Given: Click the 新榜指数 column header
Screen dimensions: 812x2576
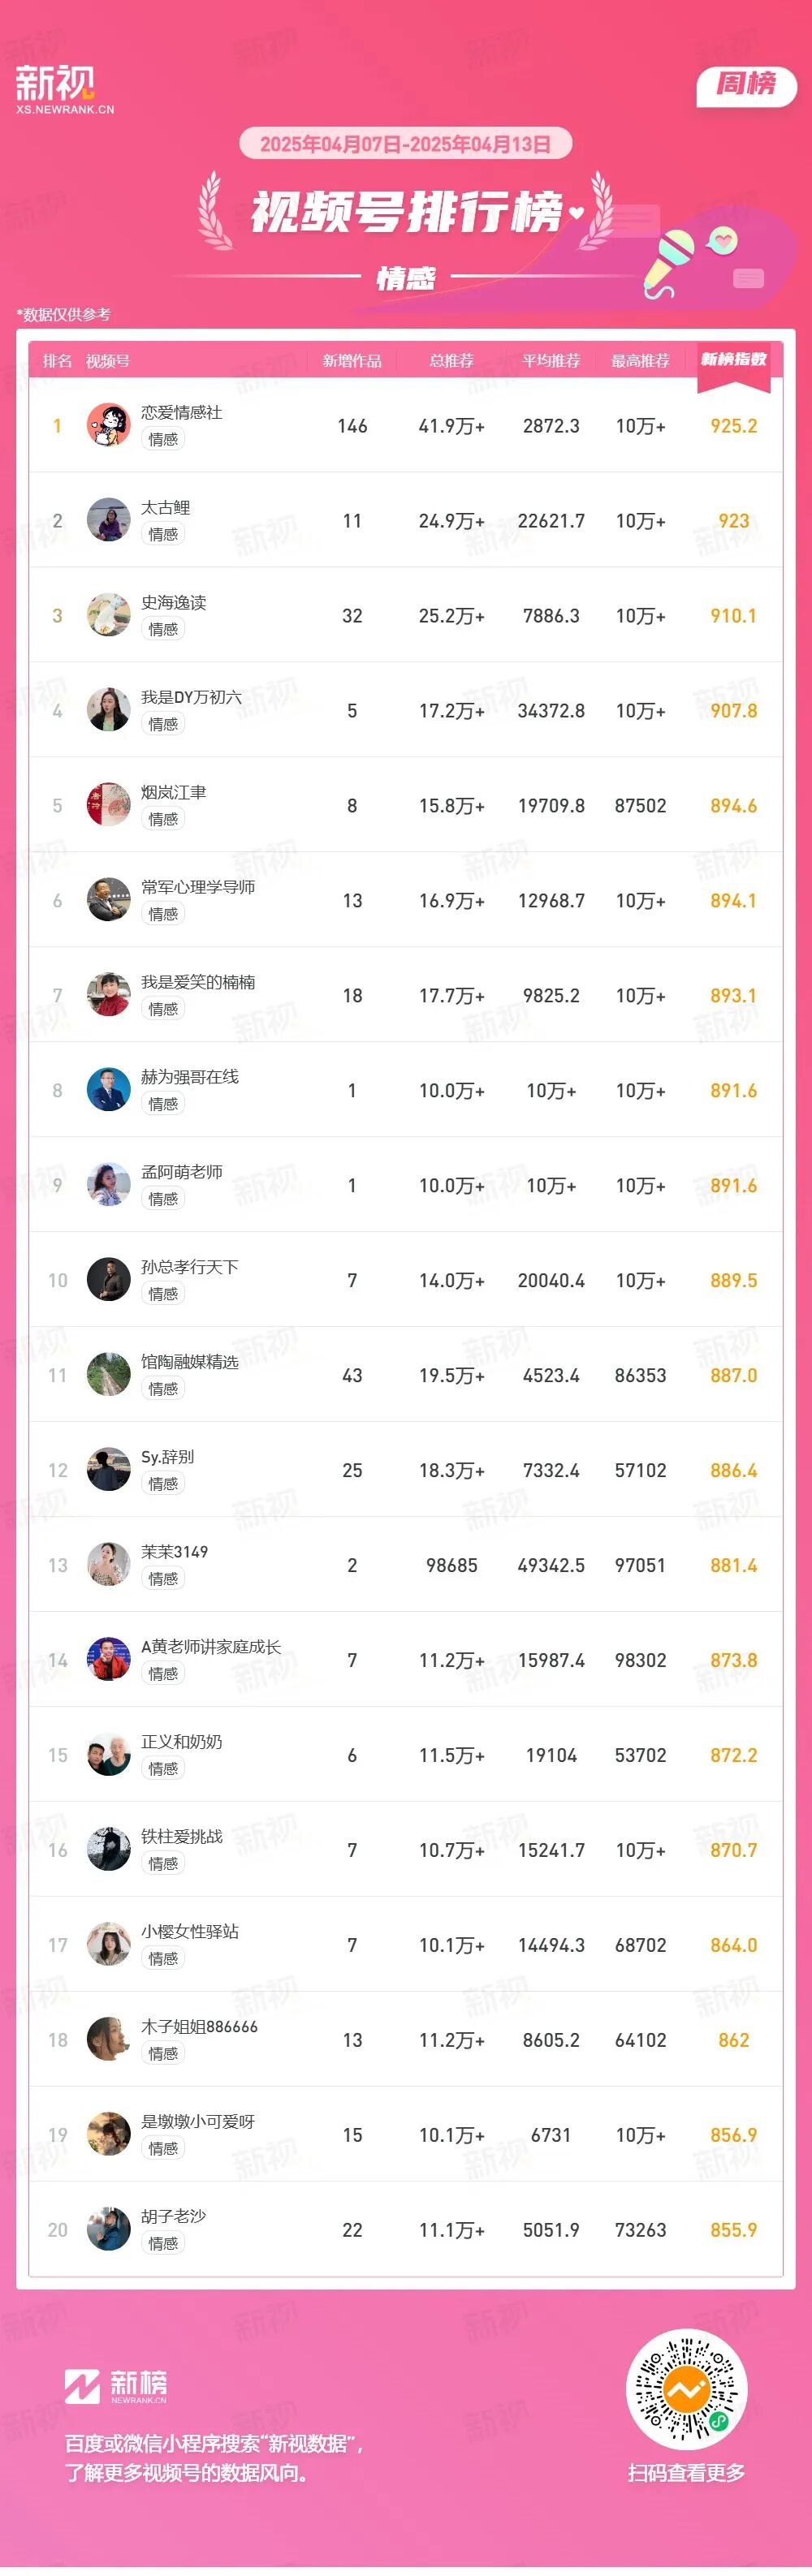Looking at the screenshot, I should coord(733,360).
